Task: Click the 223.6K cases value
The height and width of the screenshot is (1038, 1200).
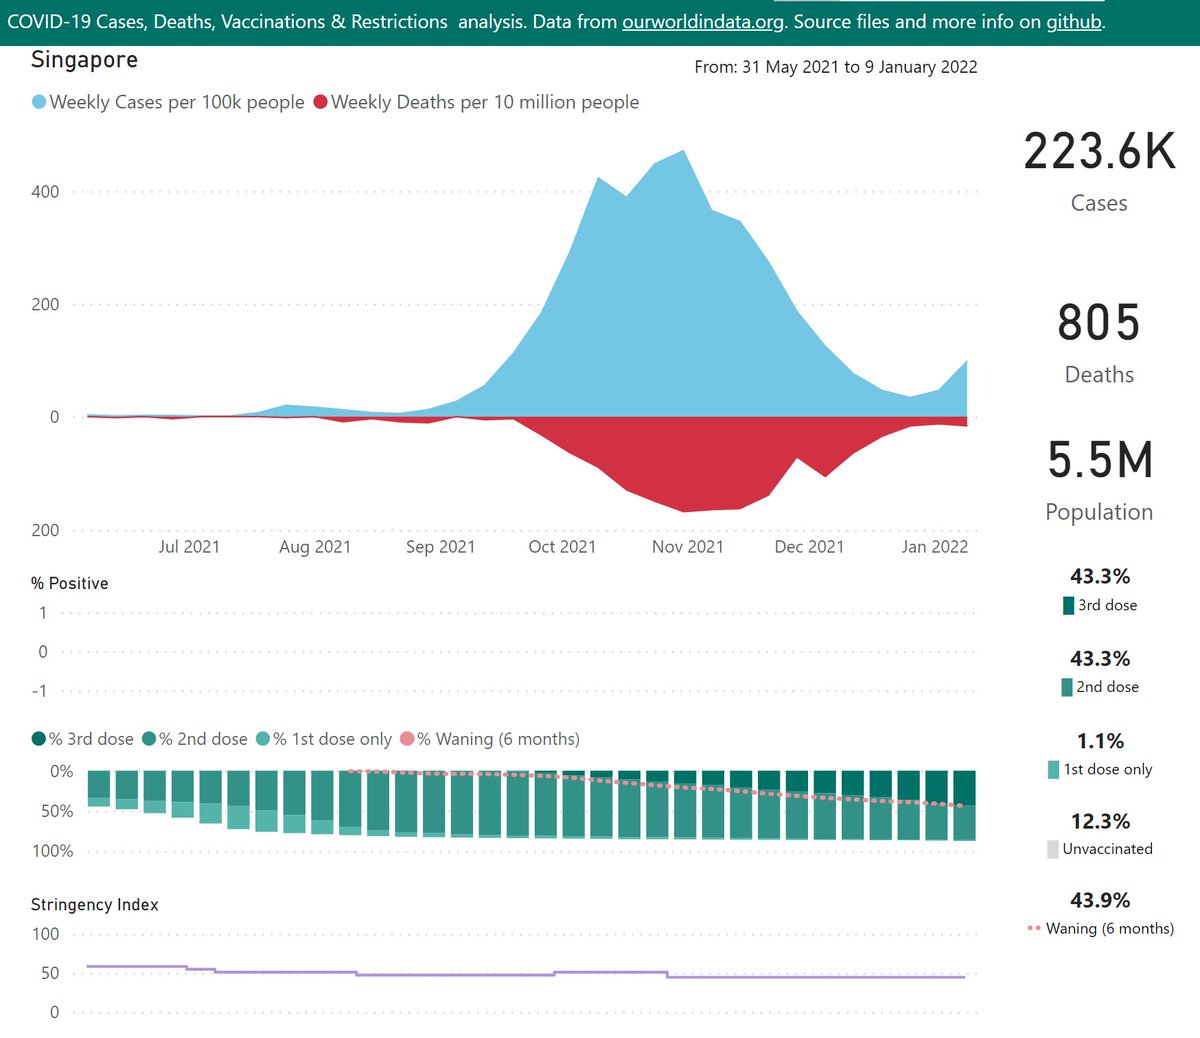Action: coord(1100,152)
